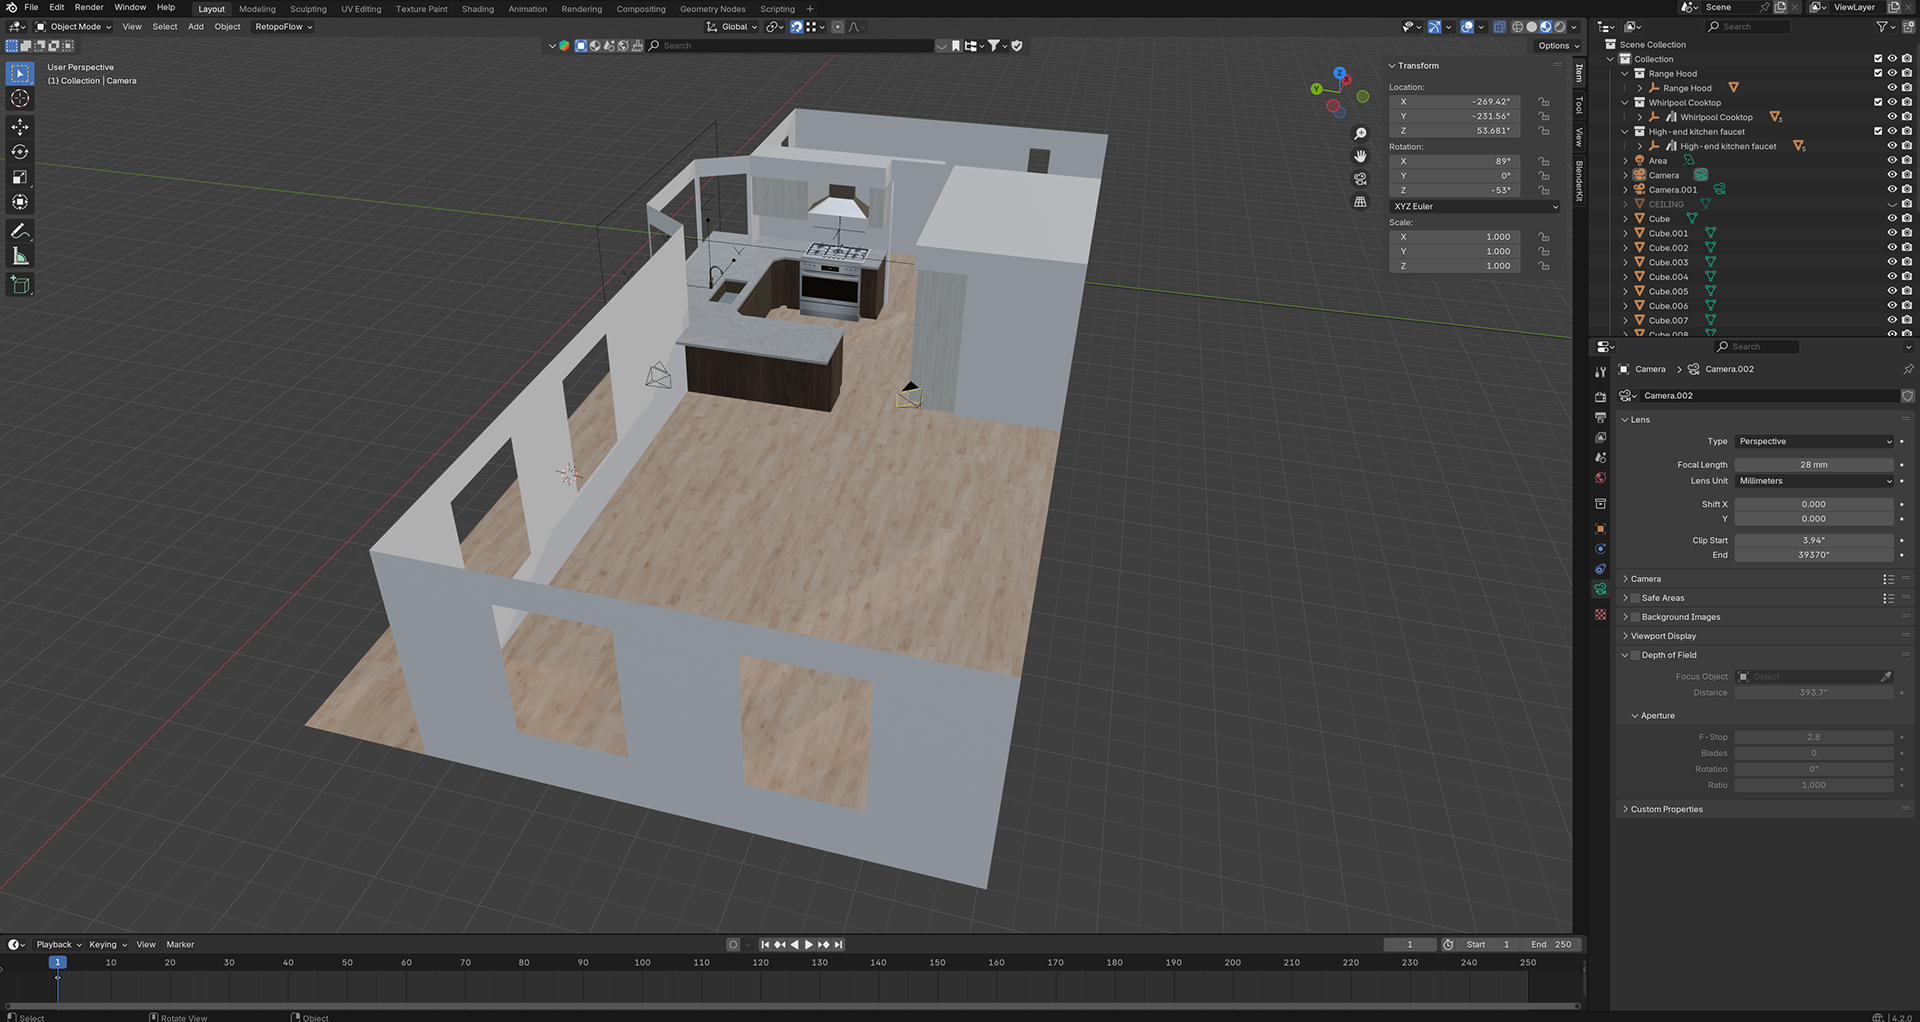Open the Tool properties tab icon
1920x1022 pixels.
pyautogui.click(x=1600, y=371)
